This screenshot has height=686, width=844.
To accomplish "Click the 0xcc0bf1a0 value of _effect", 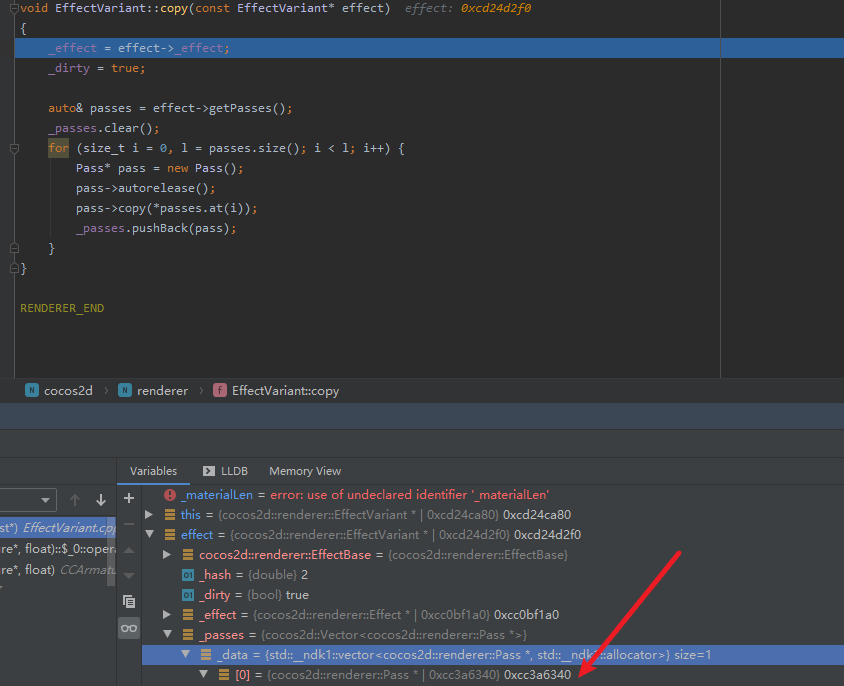I will click(x=526, y=615).
